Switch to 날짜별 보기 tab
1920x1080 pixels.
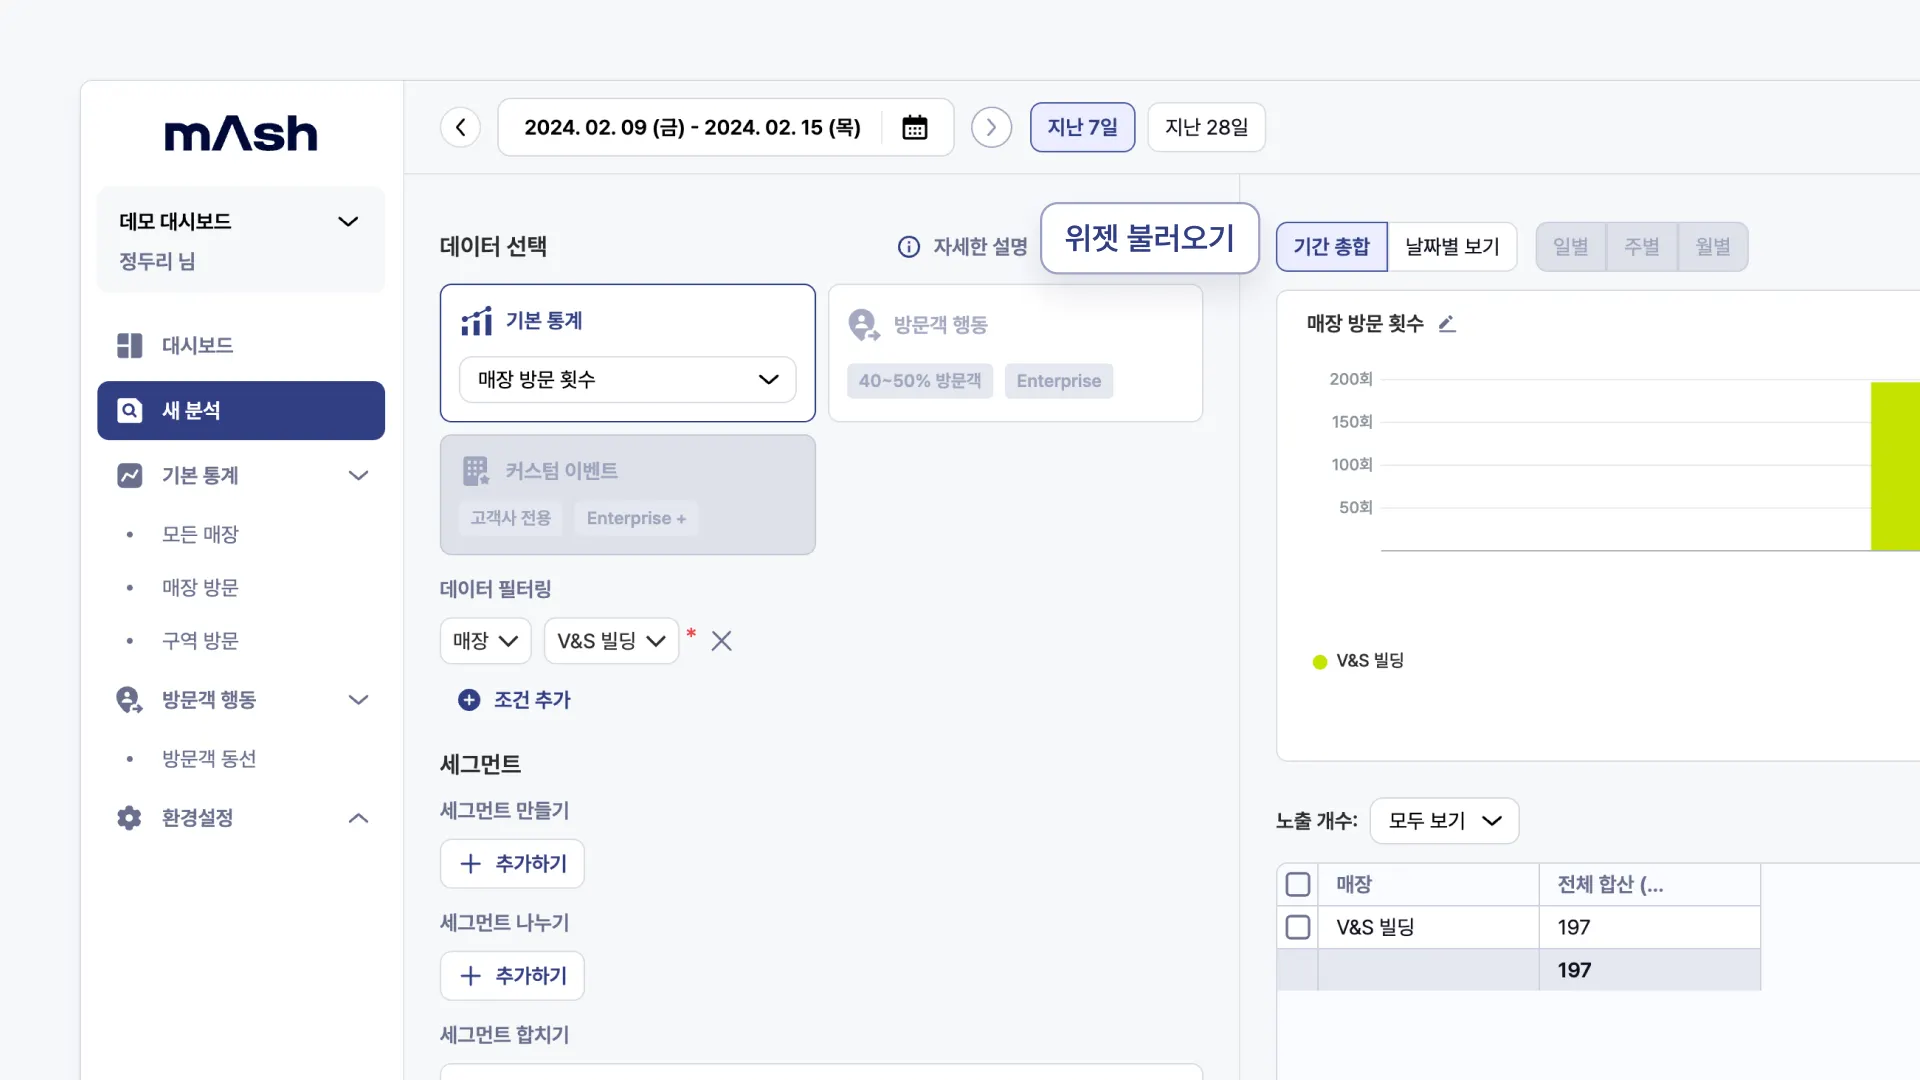point(1451,247)
